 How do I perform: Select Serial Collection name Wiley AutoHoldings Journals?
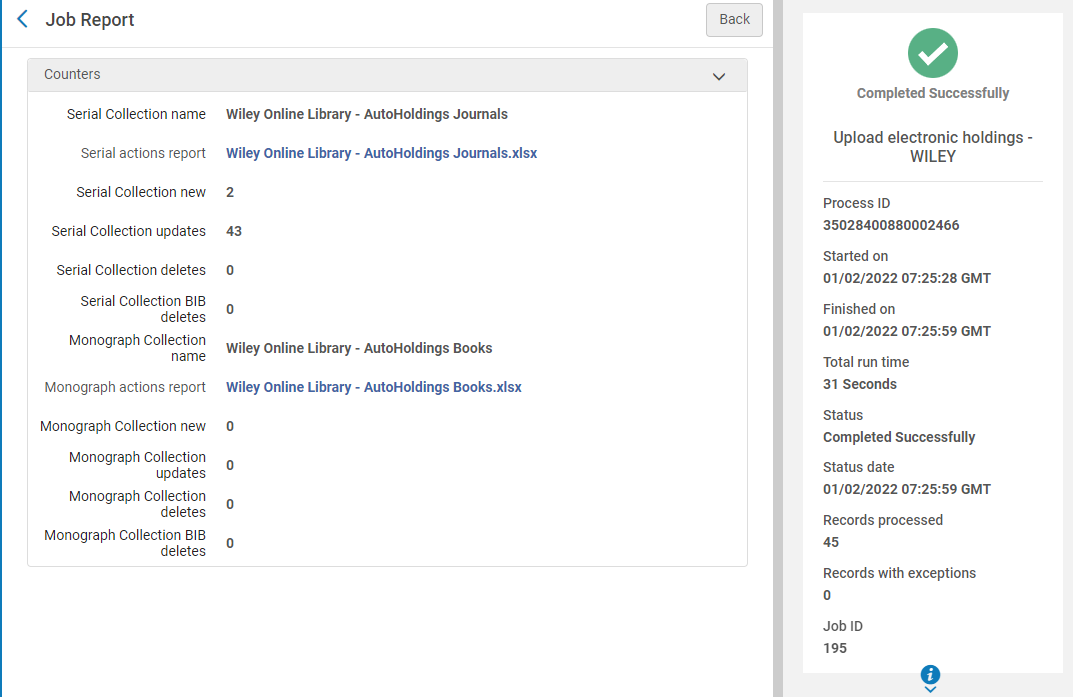point(367,114)
